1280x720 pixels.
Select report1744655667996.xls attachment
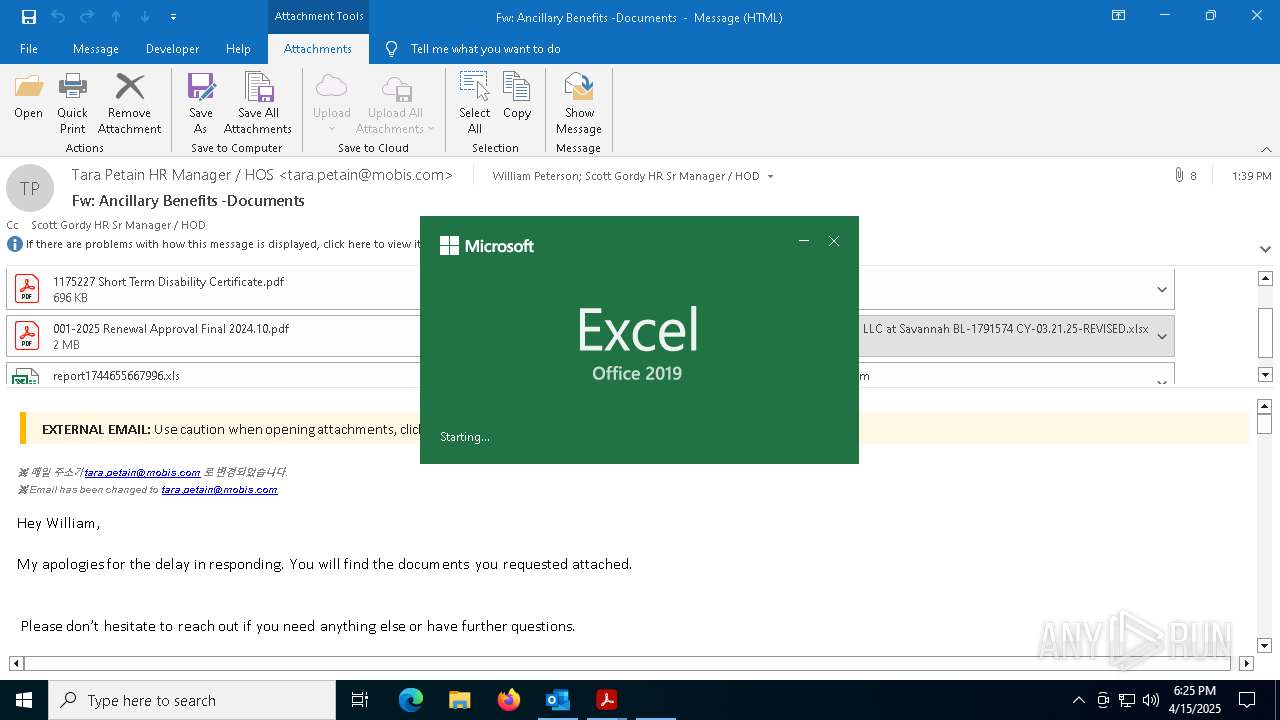[x=214, y=374]
